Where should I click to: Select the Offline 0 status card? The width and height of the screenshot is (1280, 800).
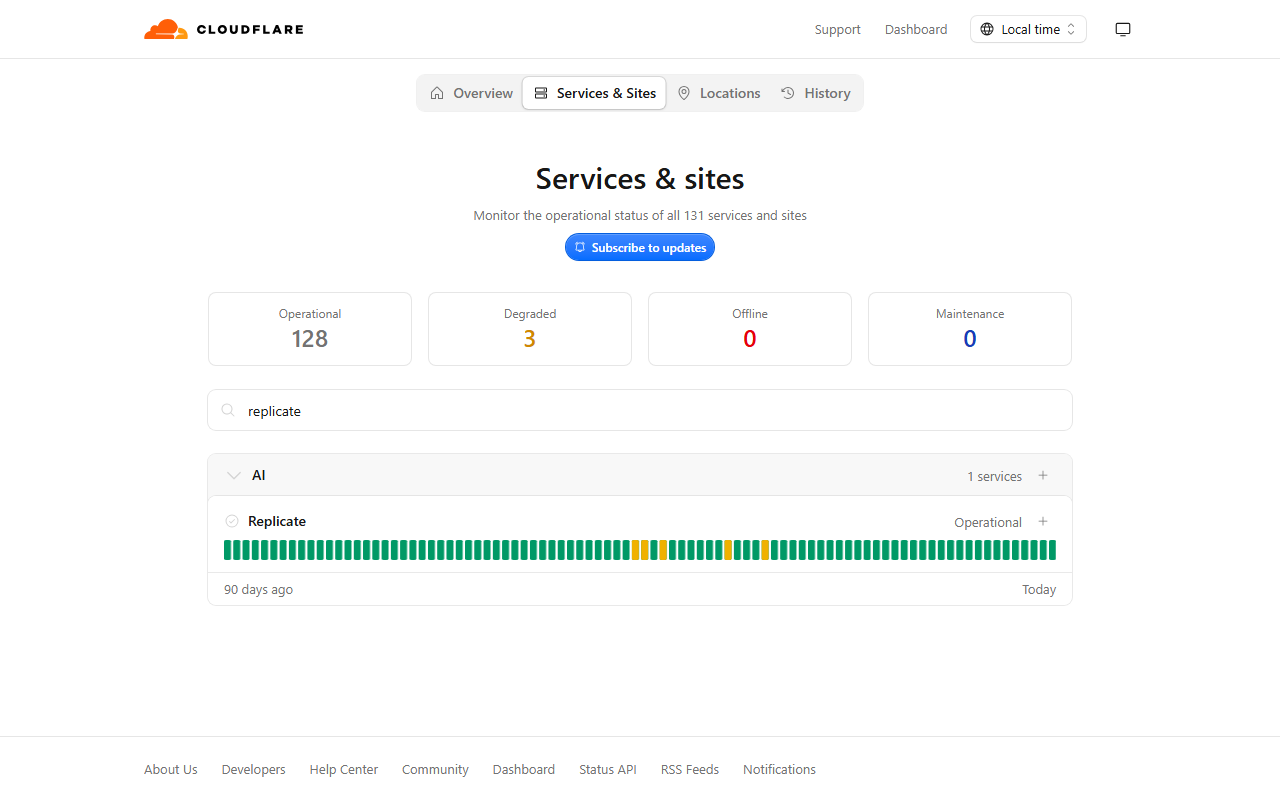(x=750, y=329)
